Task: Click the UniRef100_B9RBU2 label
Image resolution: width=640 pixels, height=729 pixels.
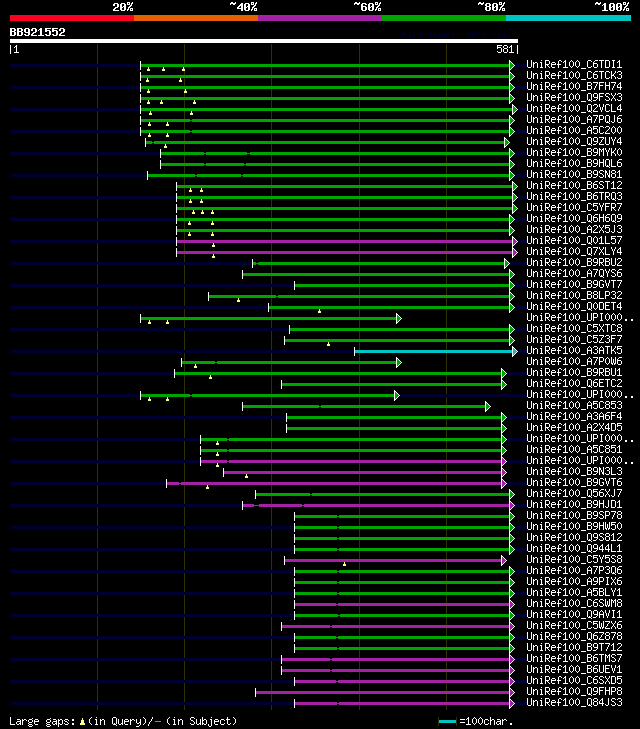Action: point(574,262)
